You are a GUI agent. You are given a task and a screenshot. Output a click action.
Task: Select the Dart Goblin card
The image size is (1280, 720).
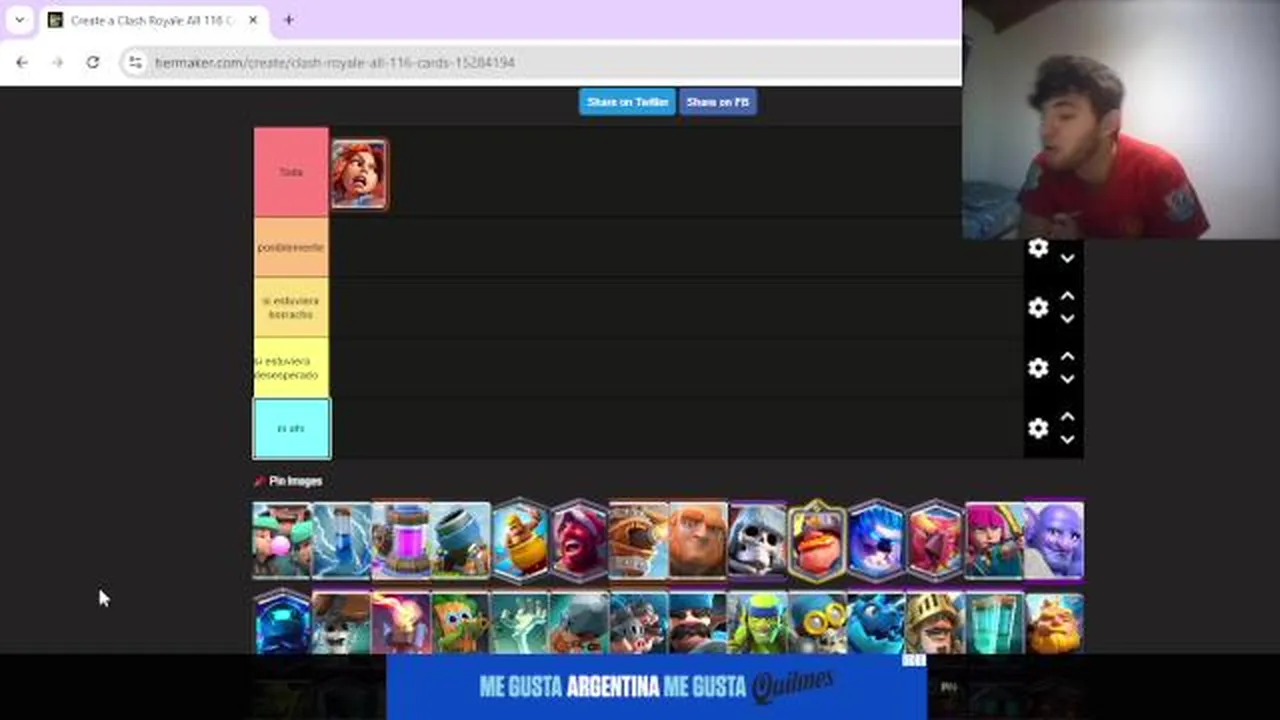[x=461, y=623]
